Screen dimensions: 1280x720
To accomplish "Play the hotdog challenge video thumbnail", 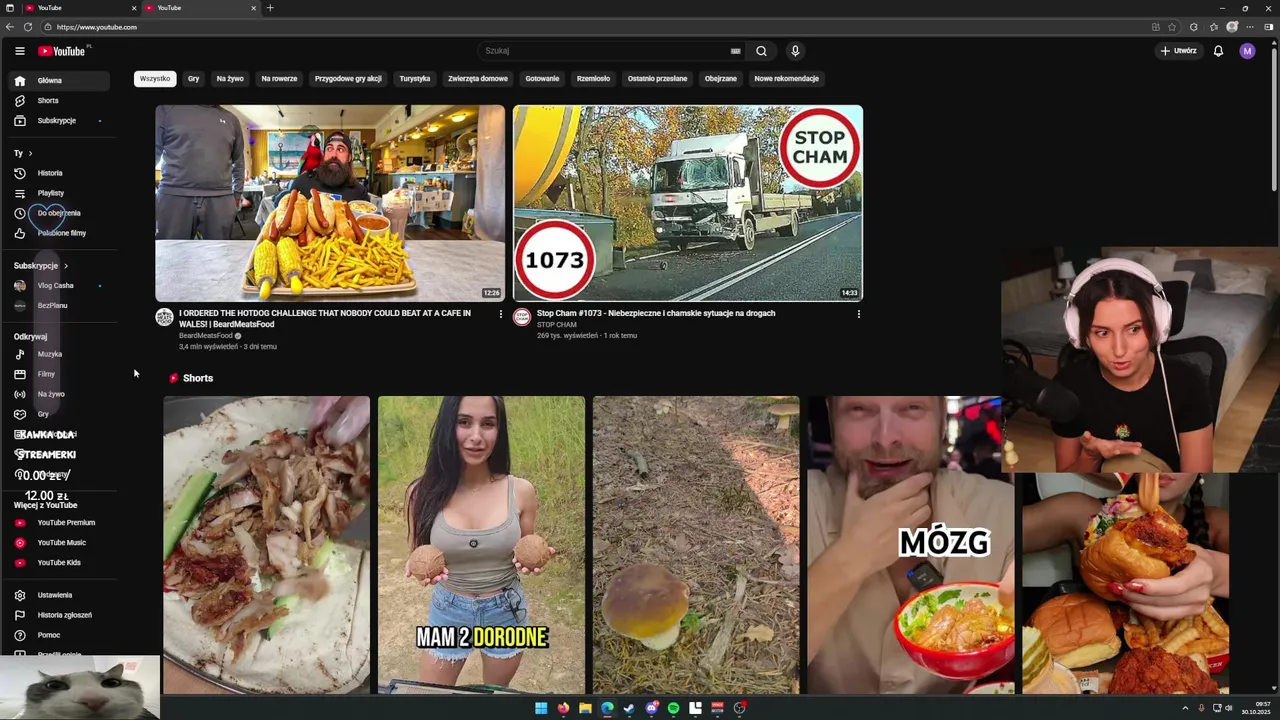I will 330,203.
